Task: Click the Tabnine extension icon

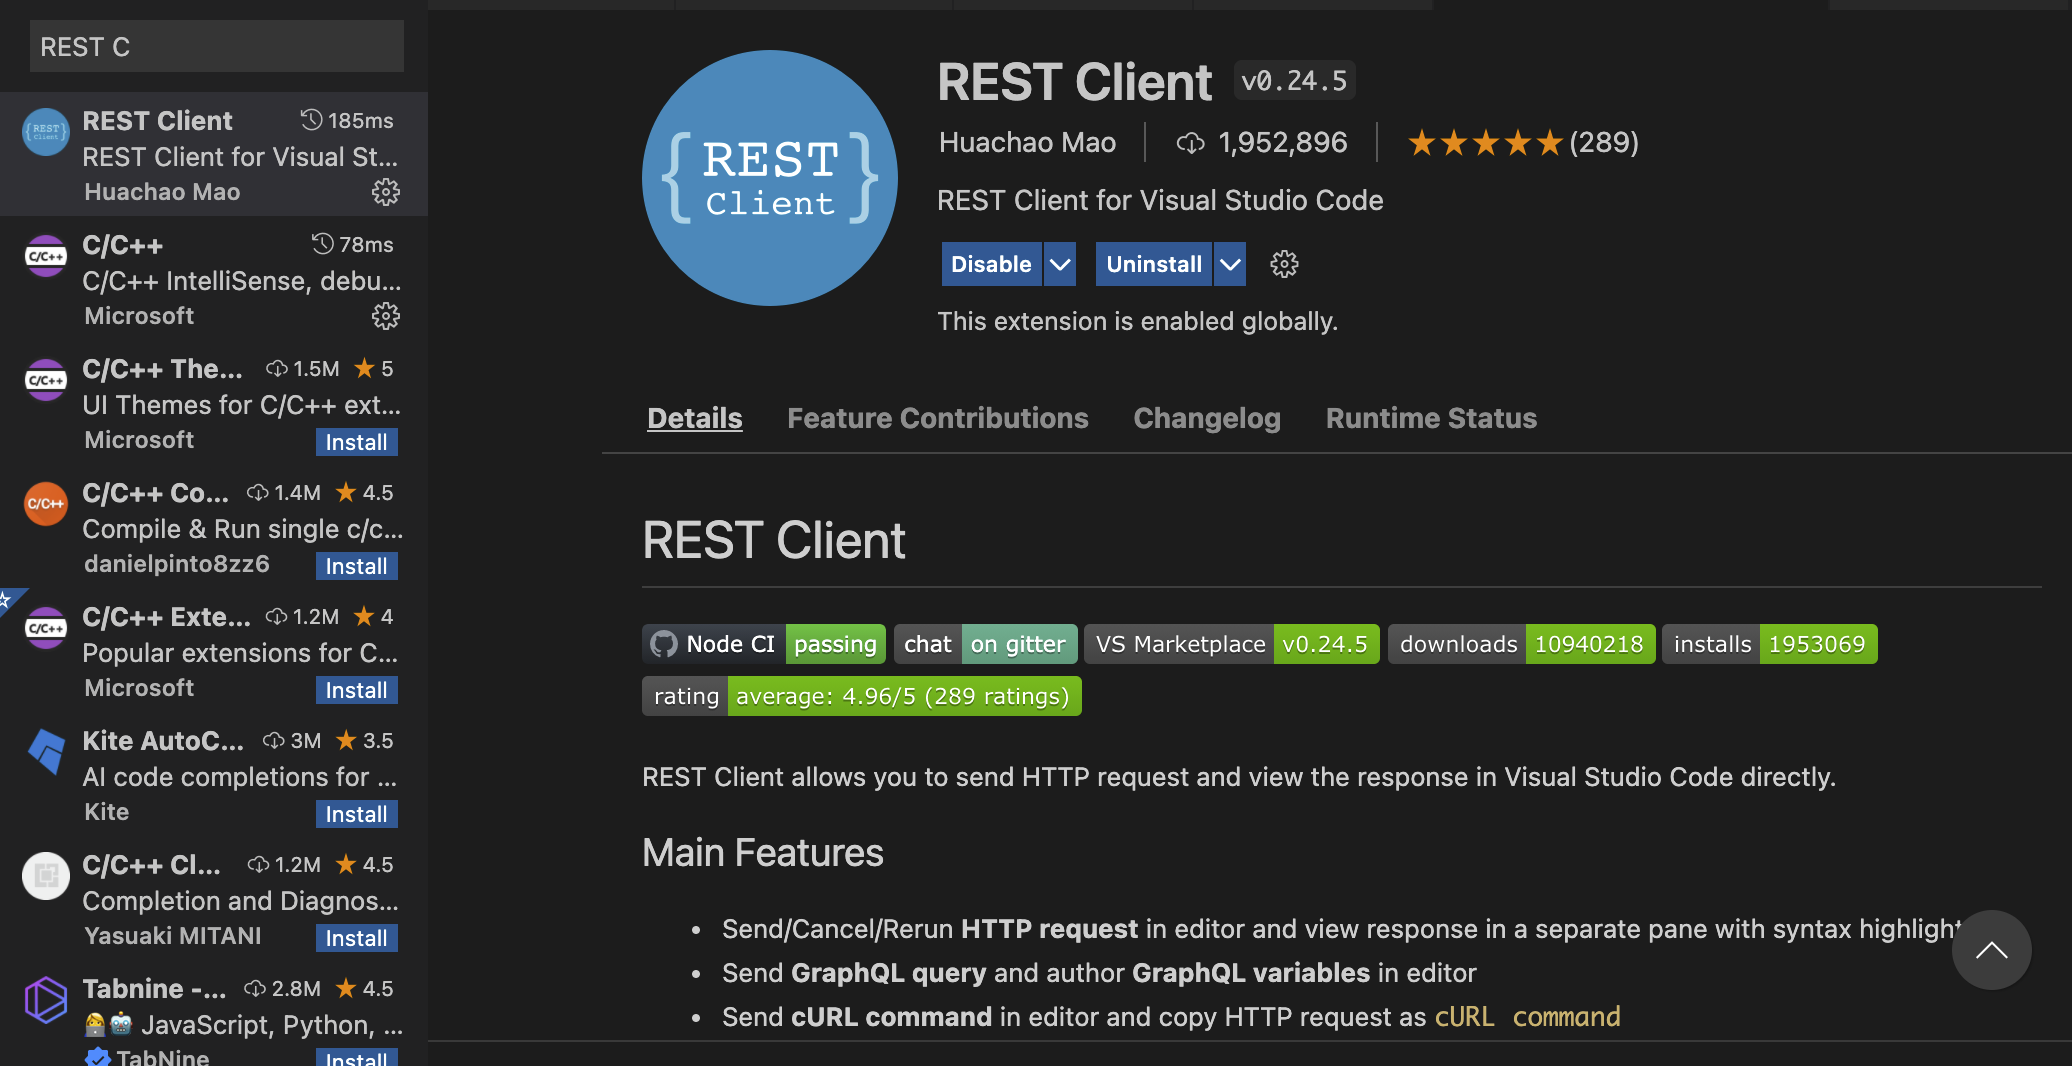Action: [46, 1000]
